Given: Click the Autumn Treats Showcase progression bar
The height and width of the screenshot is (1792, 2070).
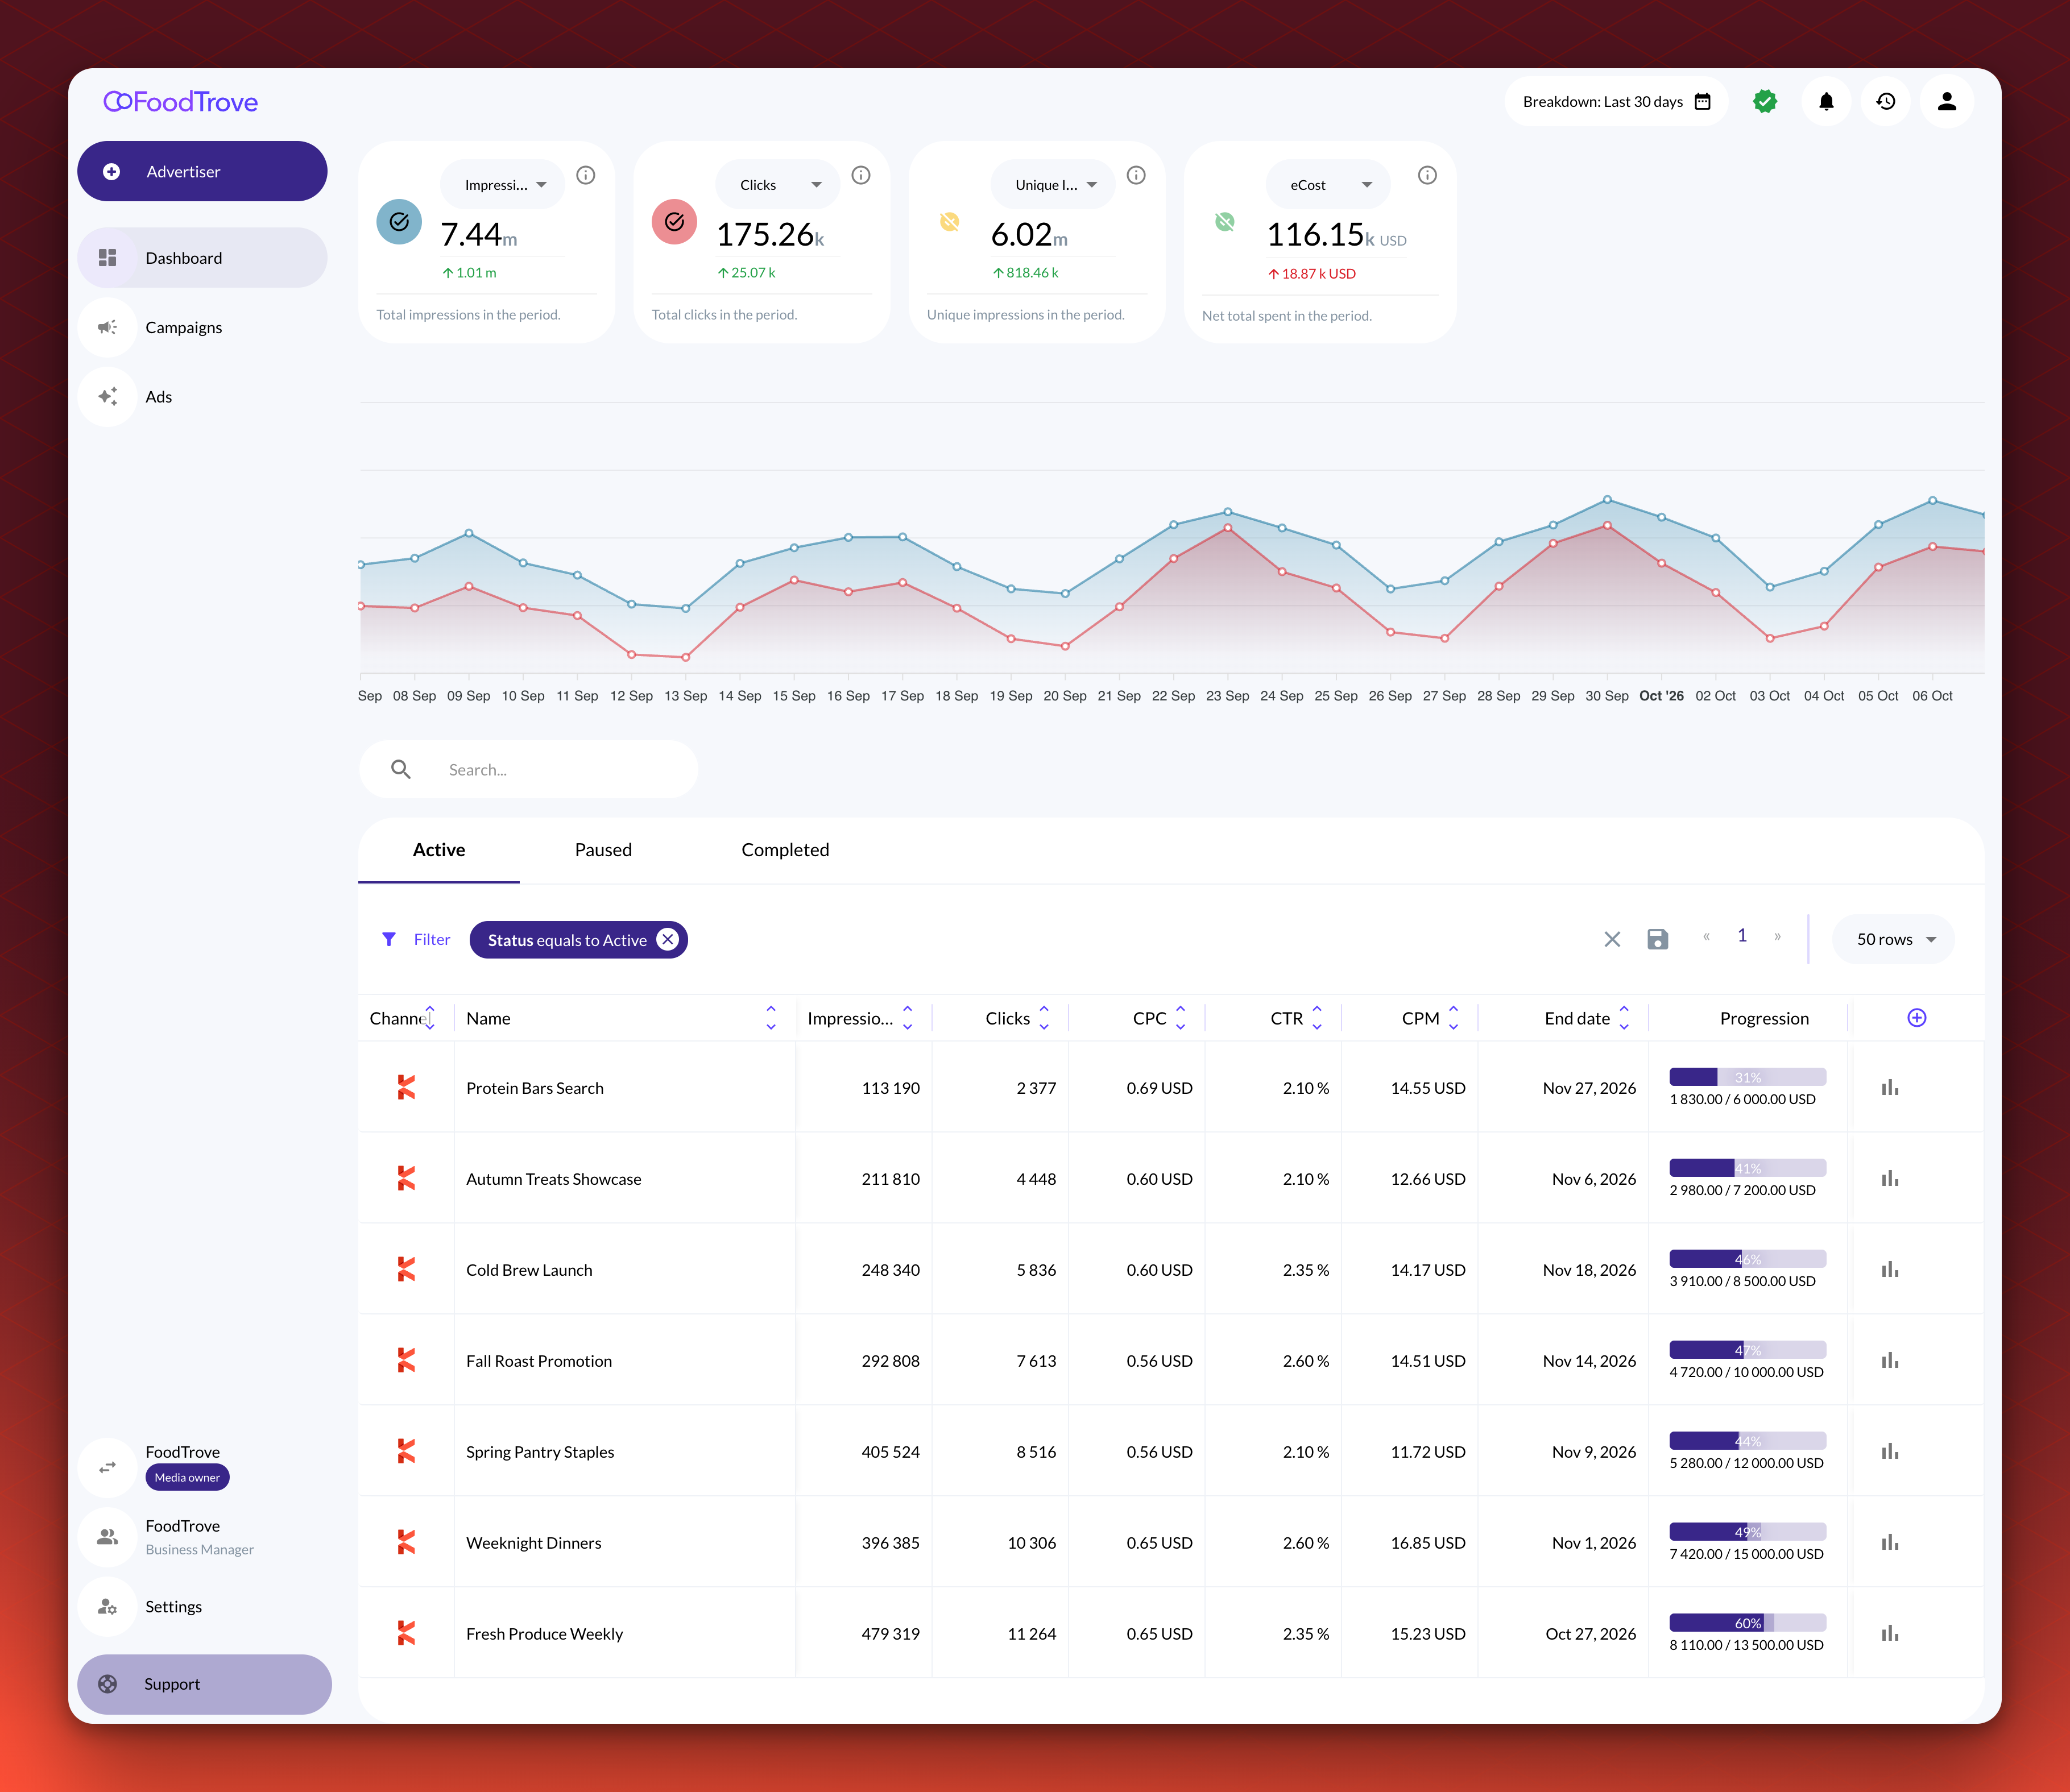Looking at the screenshot, I should (1747, 1167).
